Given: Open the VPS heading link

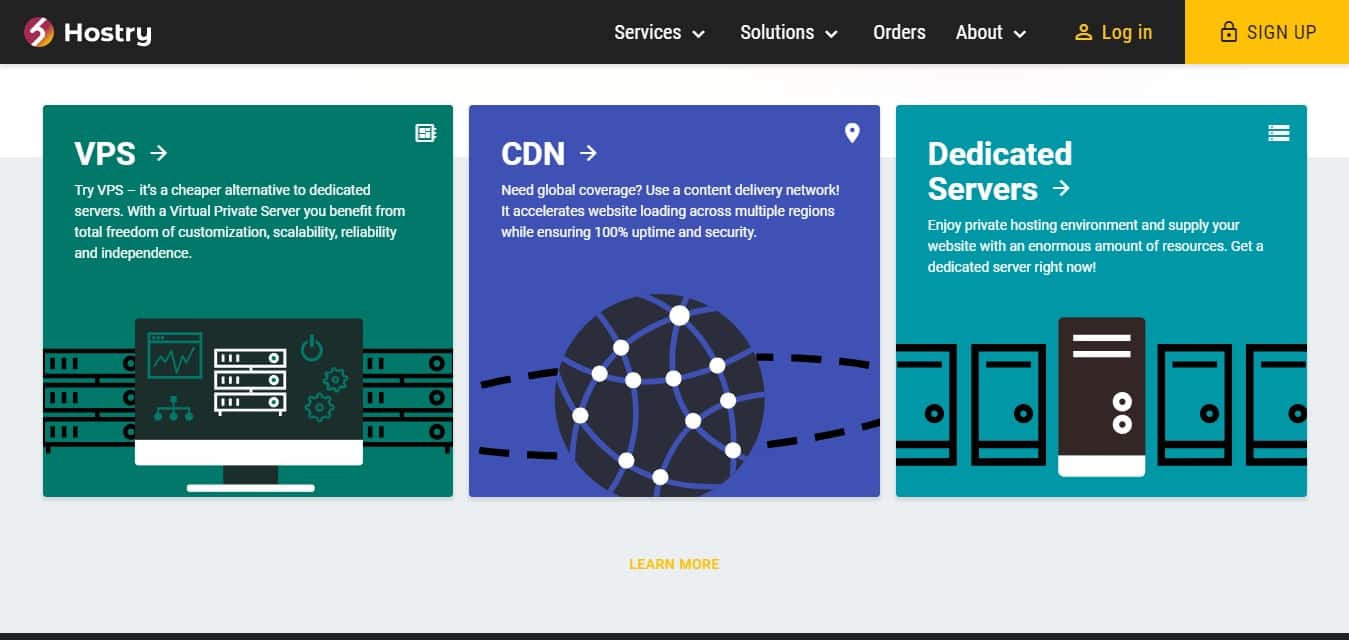Looking at the screenshot, I should pos(105,154).
